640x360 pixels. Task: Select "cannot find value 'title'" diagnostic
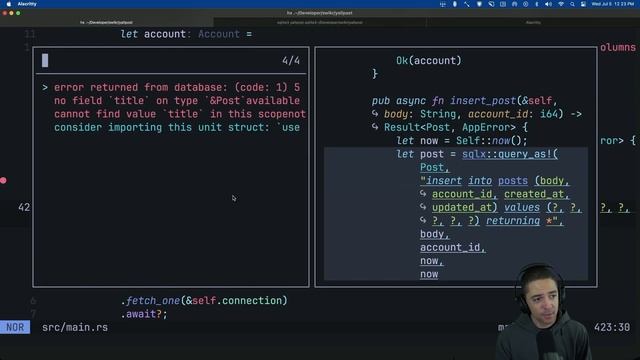coord(180,114)
